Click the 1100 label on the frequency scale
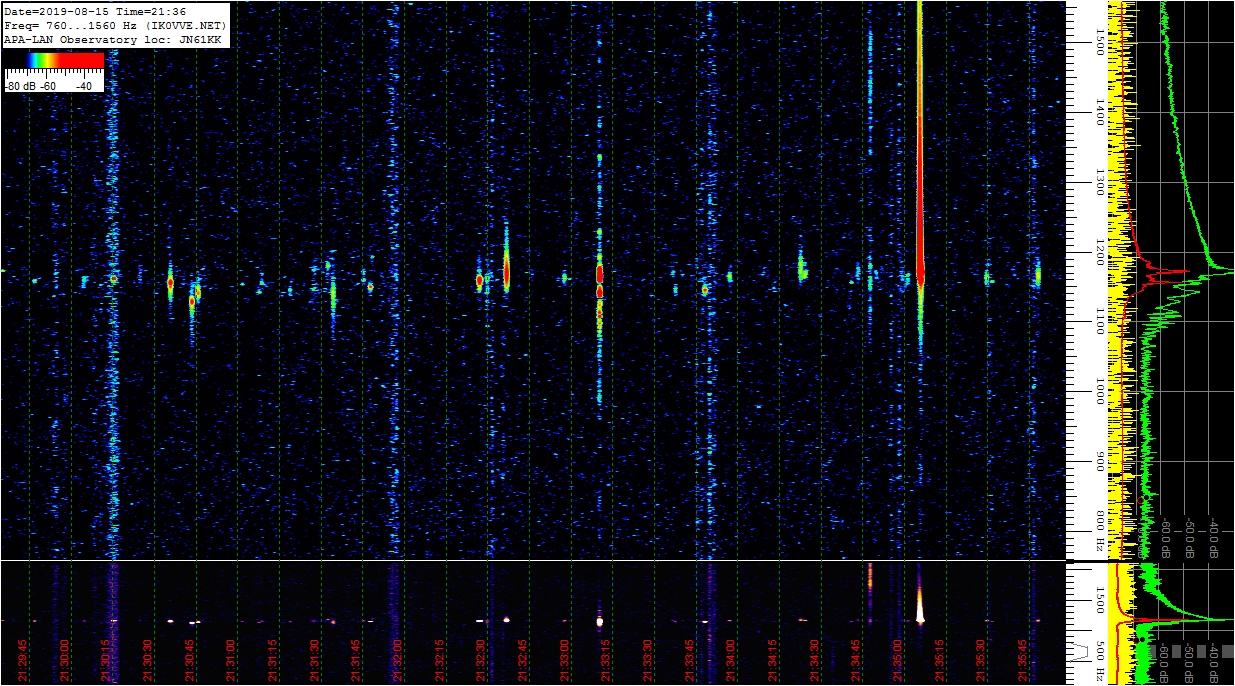1235x686 pixels. 1101,321
